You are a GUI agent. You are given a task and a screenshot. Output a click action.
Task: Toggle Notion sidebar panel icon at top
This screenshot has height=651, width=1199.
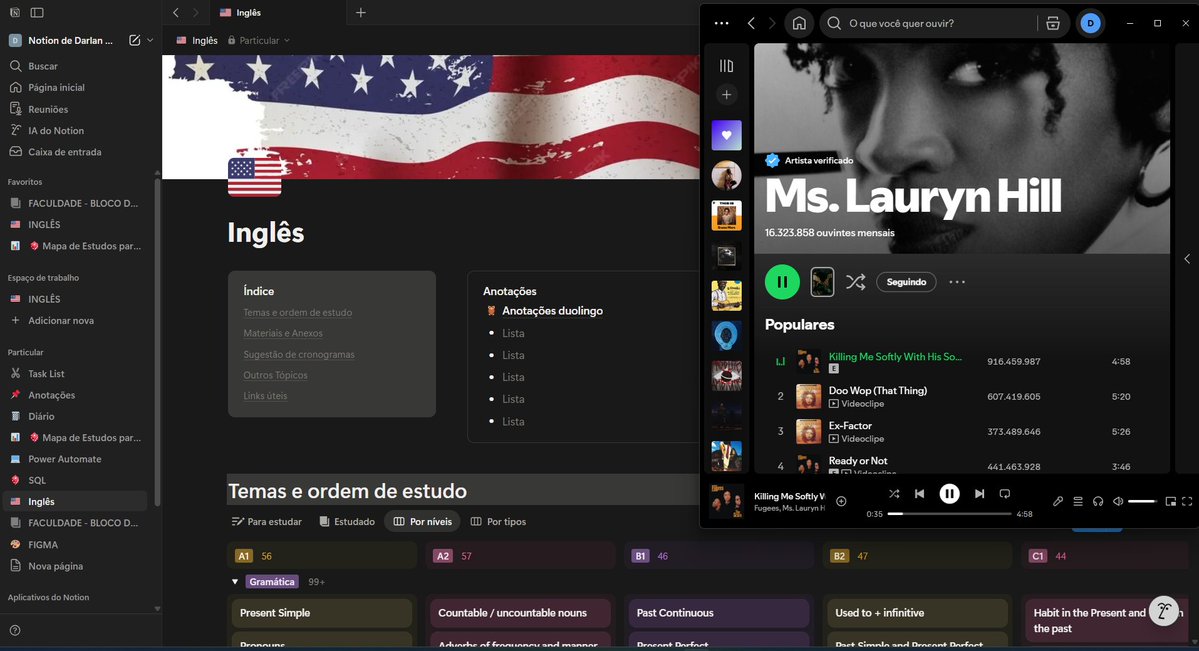[x=37, y=12]
